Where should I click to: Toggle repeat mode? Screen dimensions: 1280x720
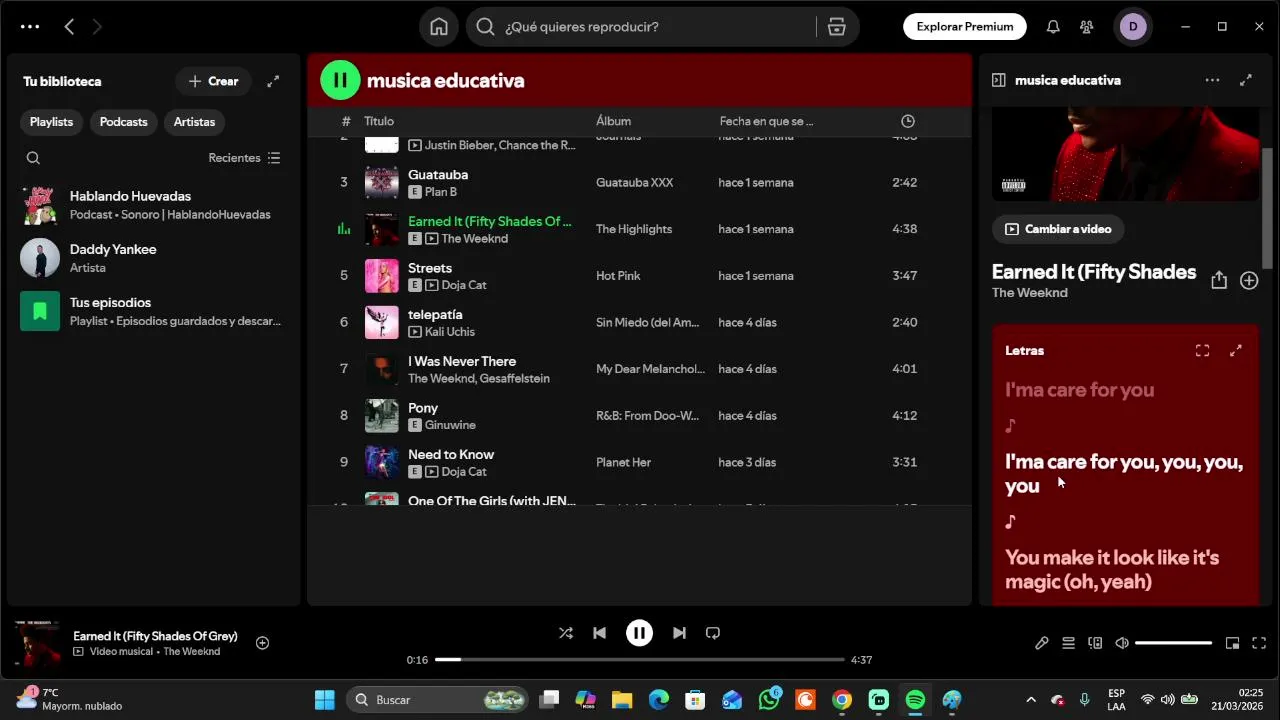[x=713, y=633]
